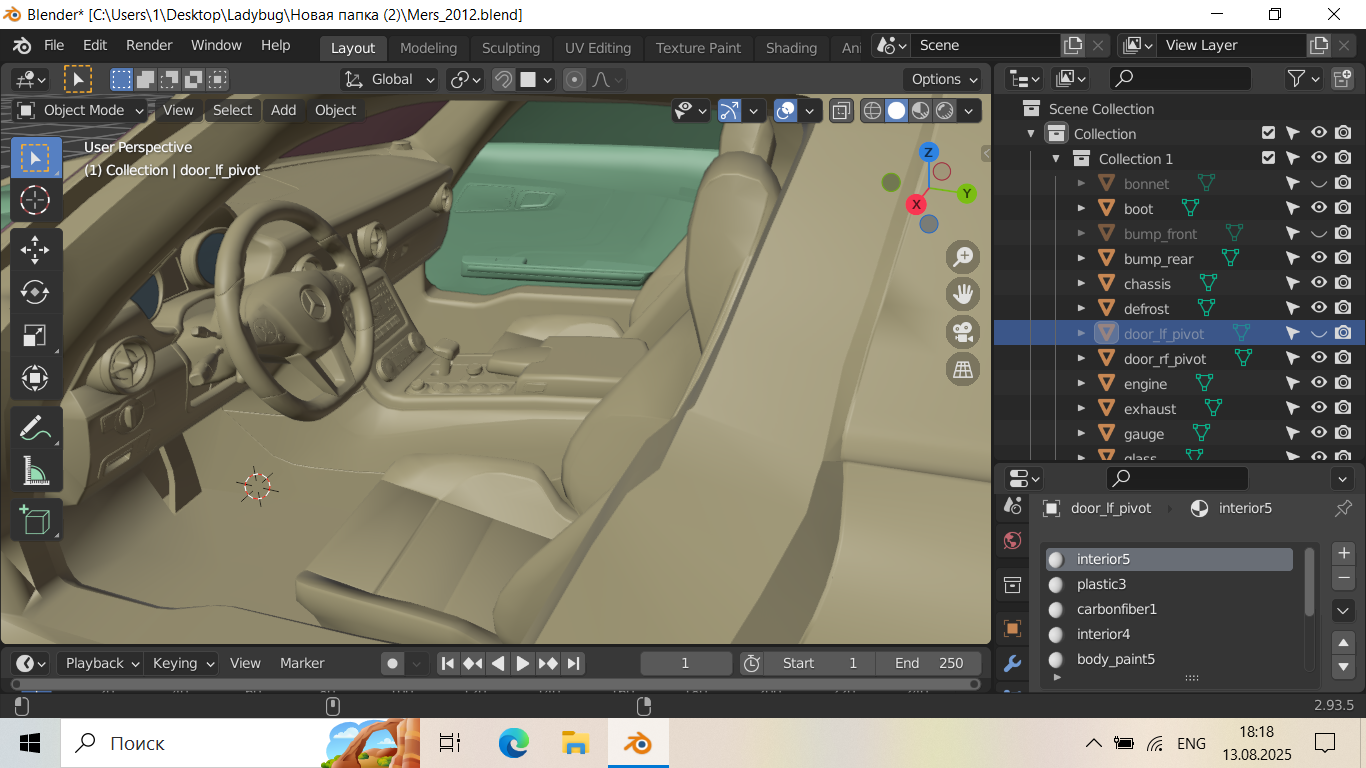Switch to the Modeling workspace tab
1366x768 pixels.
coord(428,48)
